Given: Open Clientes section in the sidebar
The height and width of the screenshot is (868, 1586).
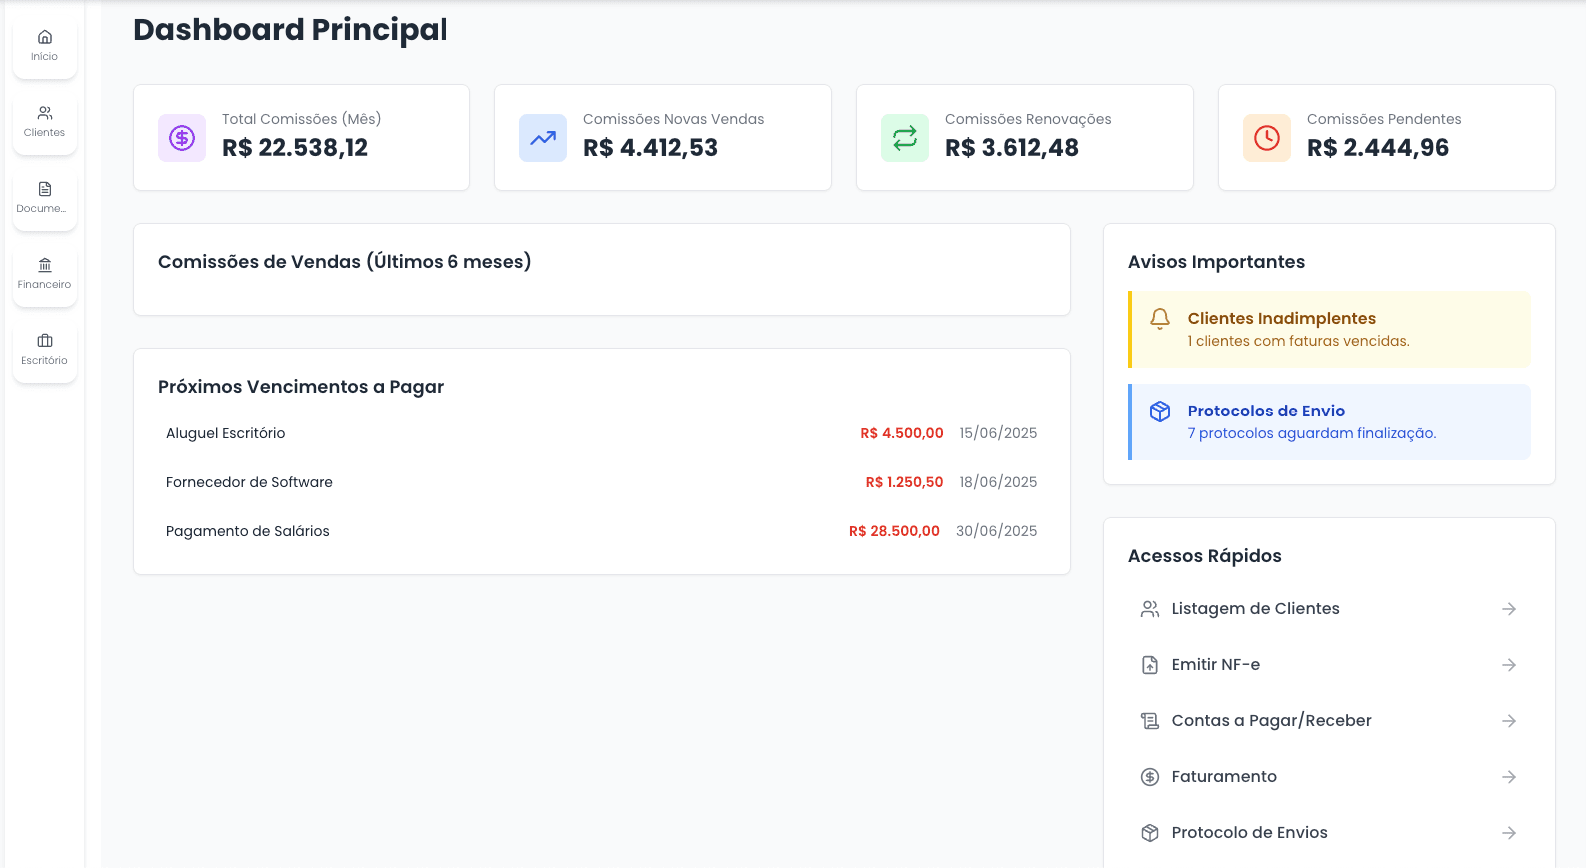Looking at the screenshot, I should (x=45, y=122).
